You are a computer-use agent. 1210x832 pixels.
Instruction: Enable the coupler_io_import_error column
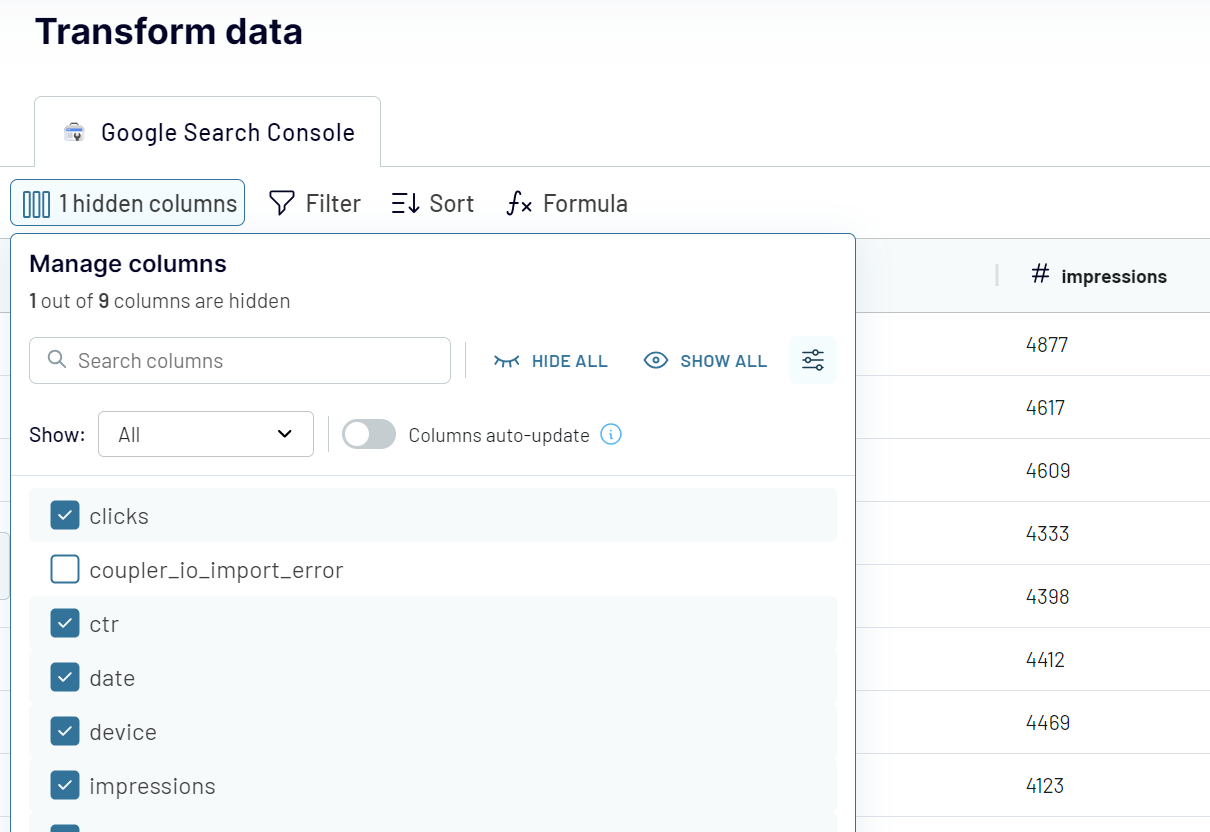[x=64, y=569]
